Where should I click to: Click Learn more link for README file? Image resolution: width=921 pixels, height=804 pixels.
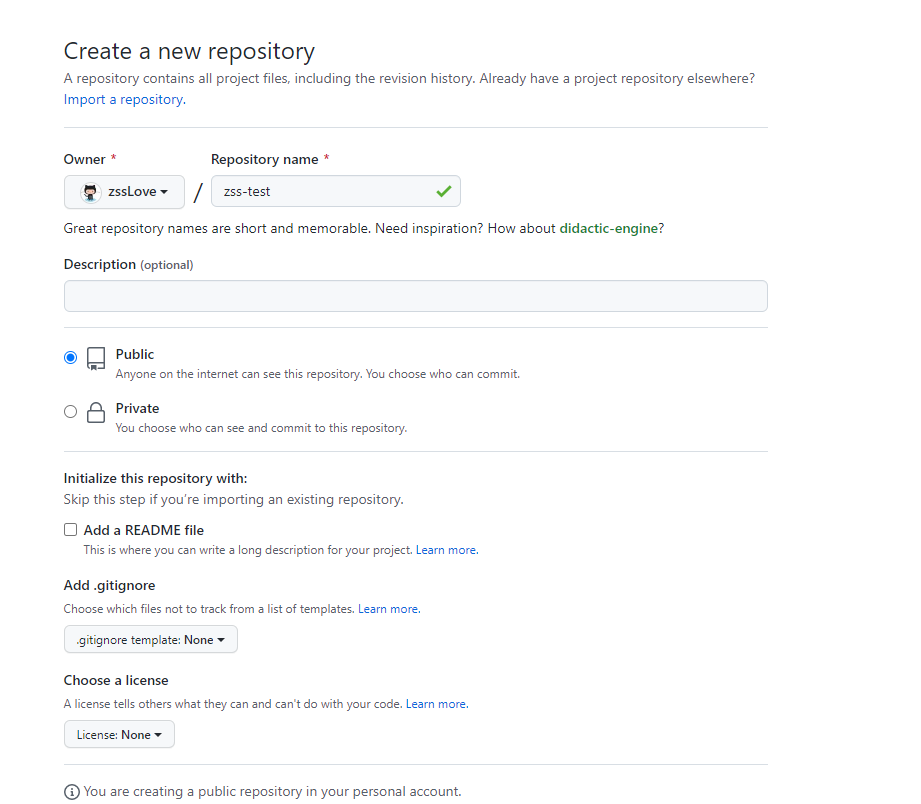click(446, 551)
